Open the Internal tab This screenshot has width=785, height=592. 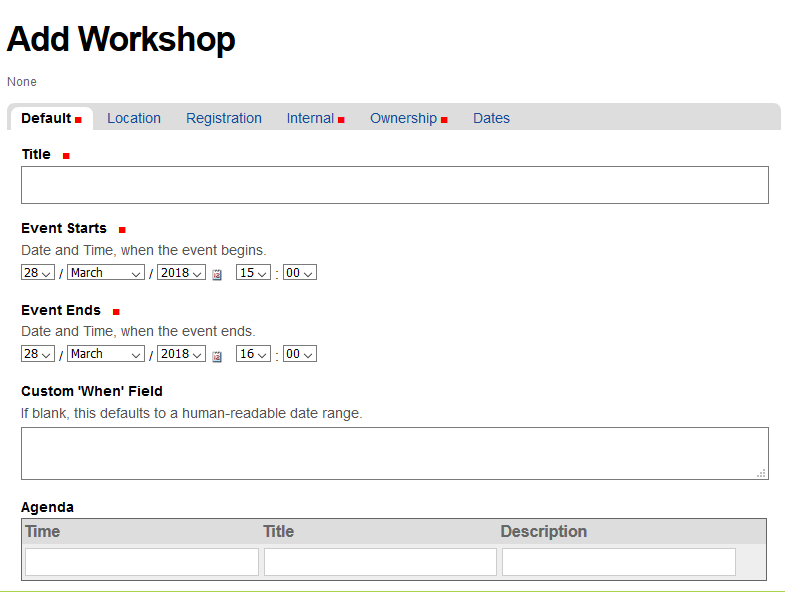coord(311,118)
